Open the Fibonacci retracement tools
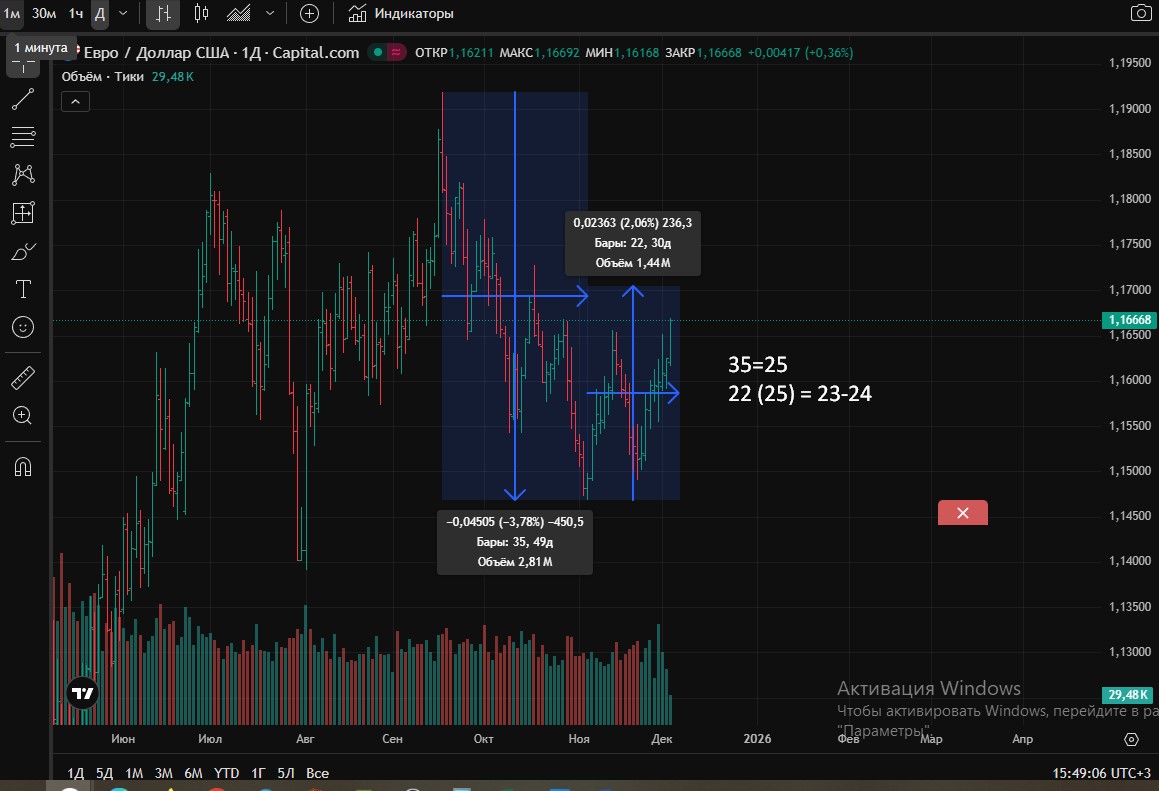The width and height of the screenshot is (1159, 791). (x=22, y=136)
